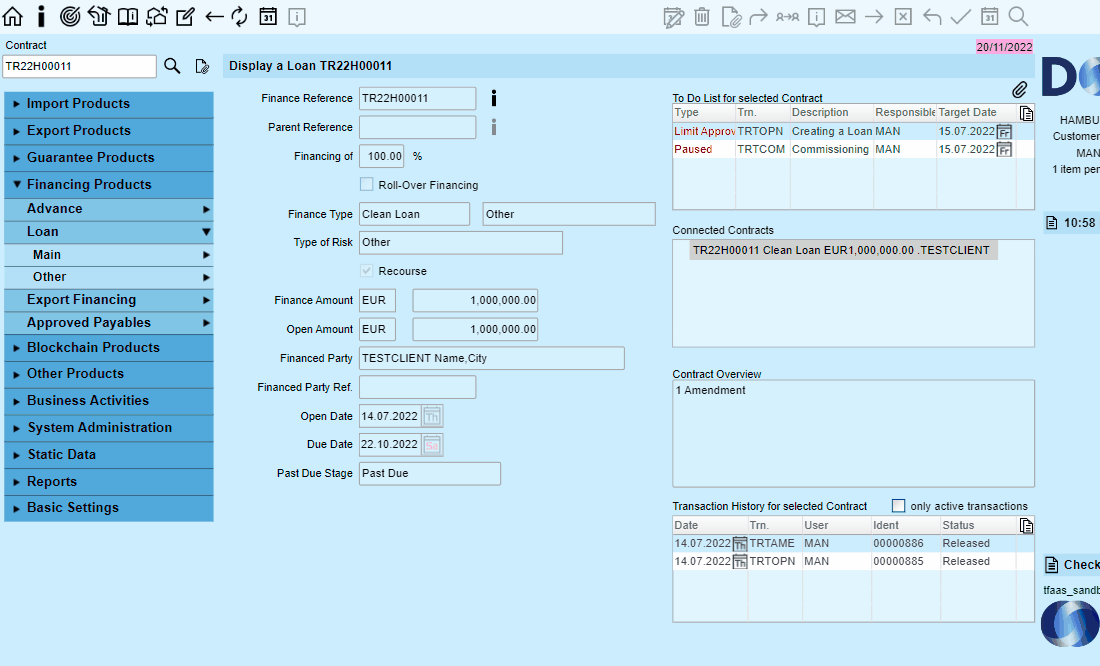Click the envelope mail icon
This screenshot has height=666, width=1100.
click(845, 16)
